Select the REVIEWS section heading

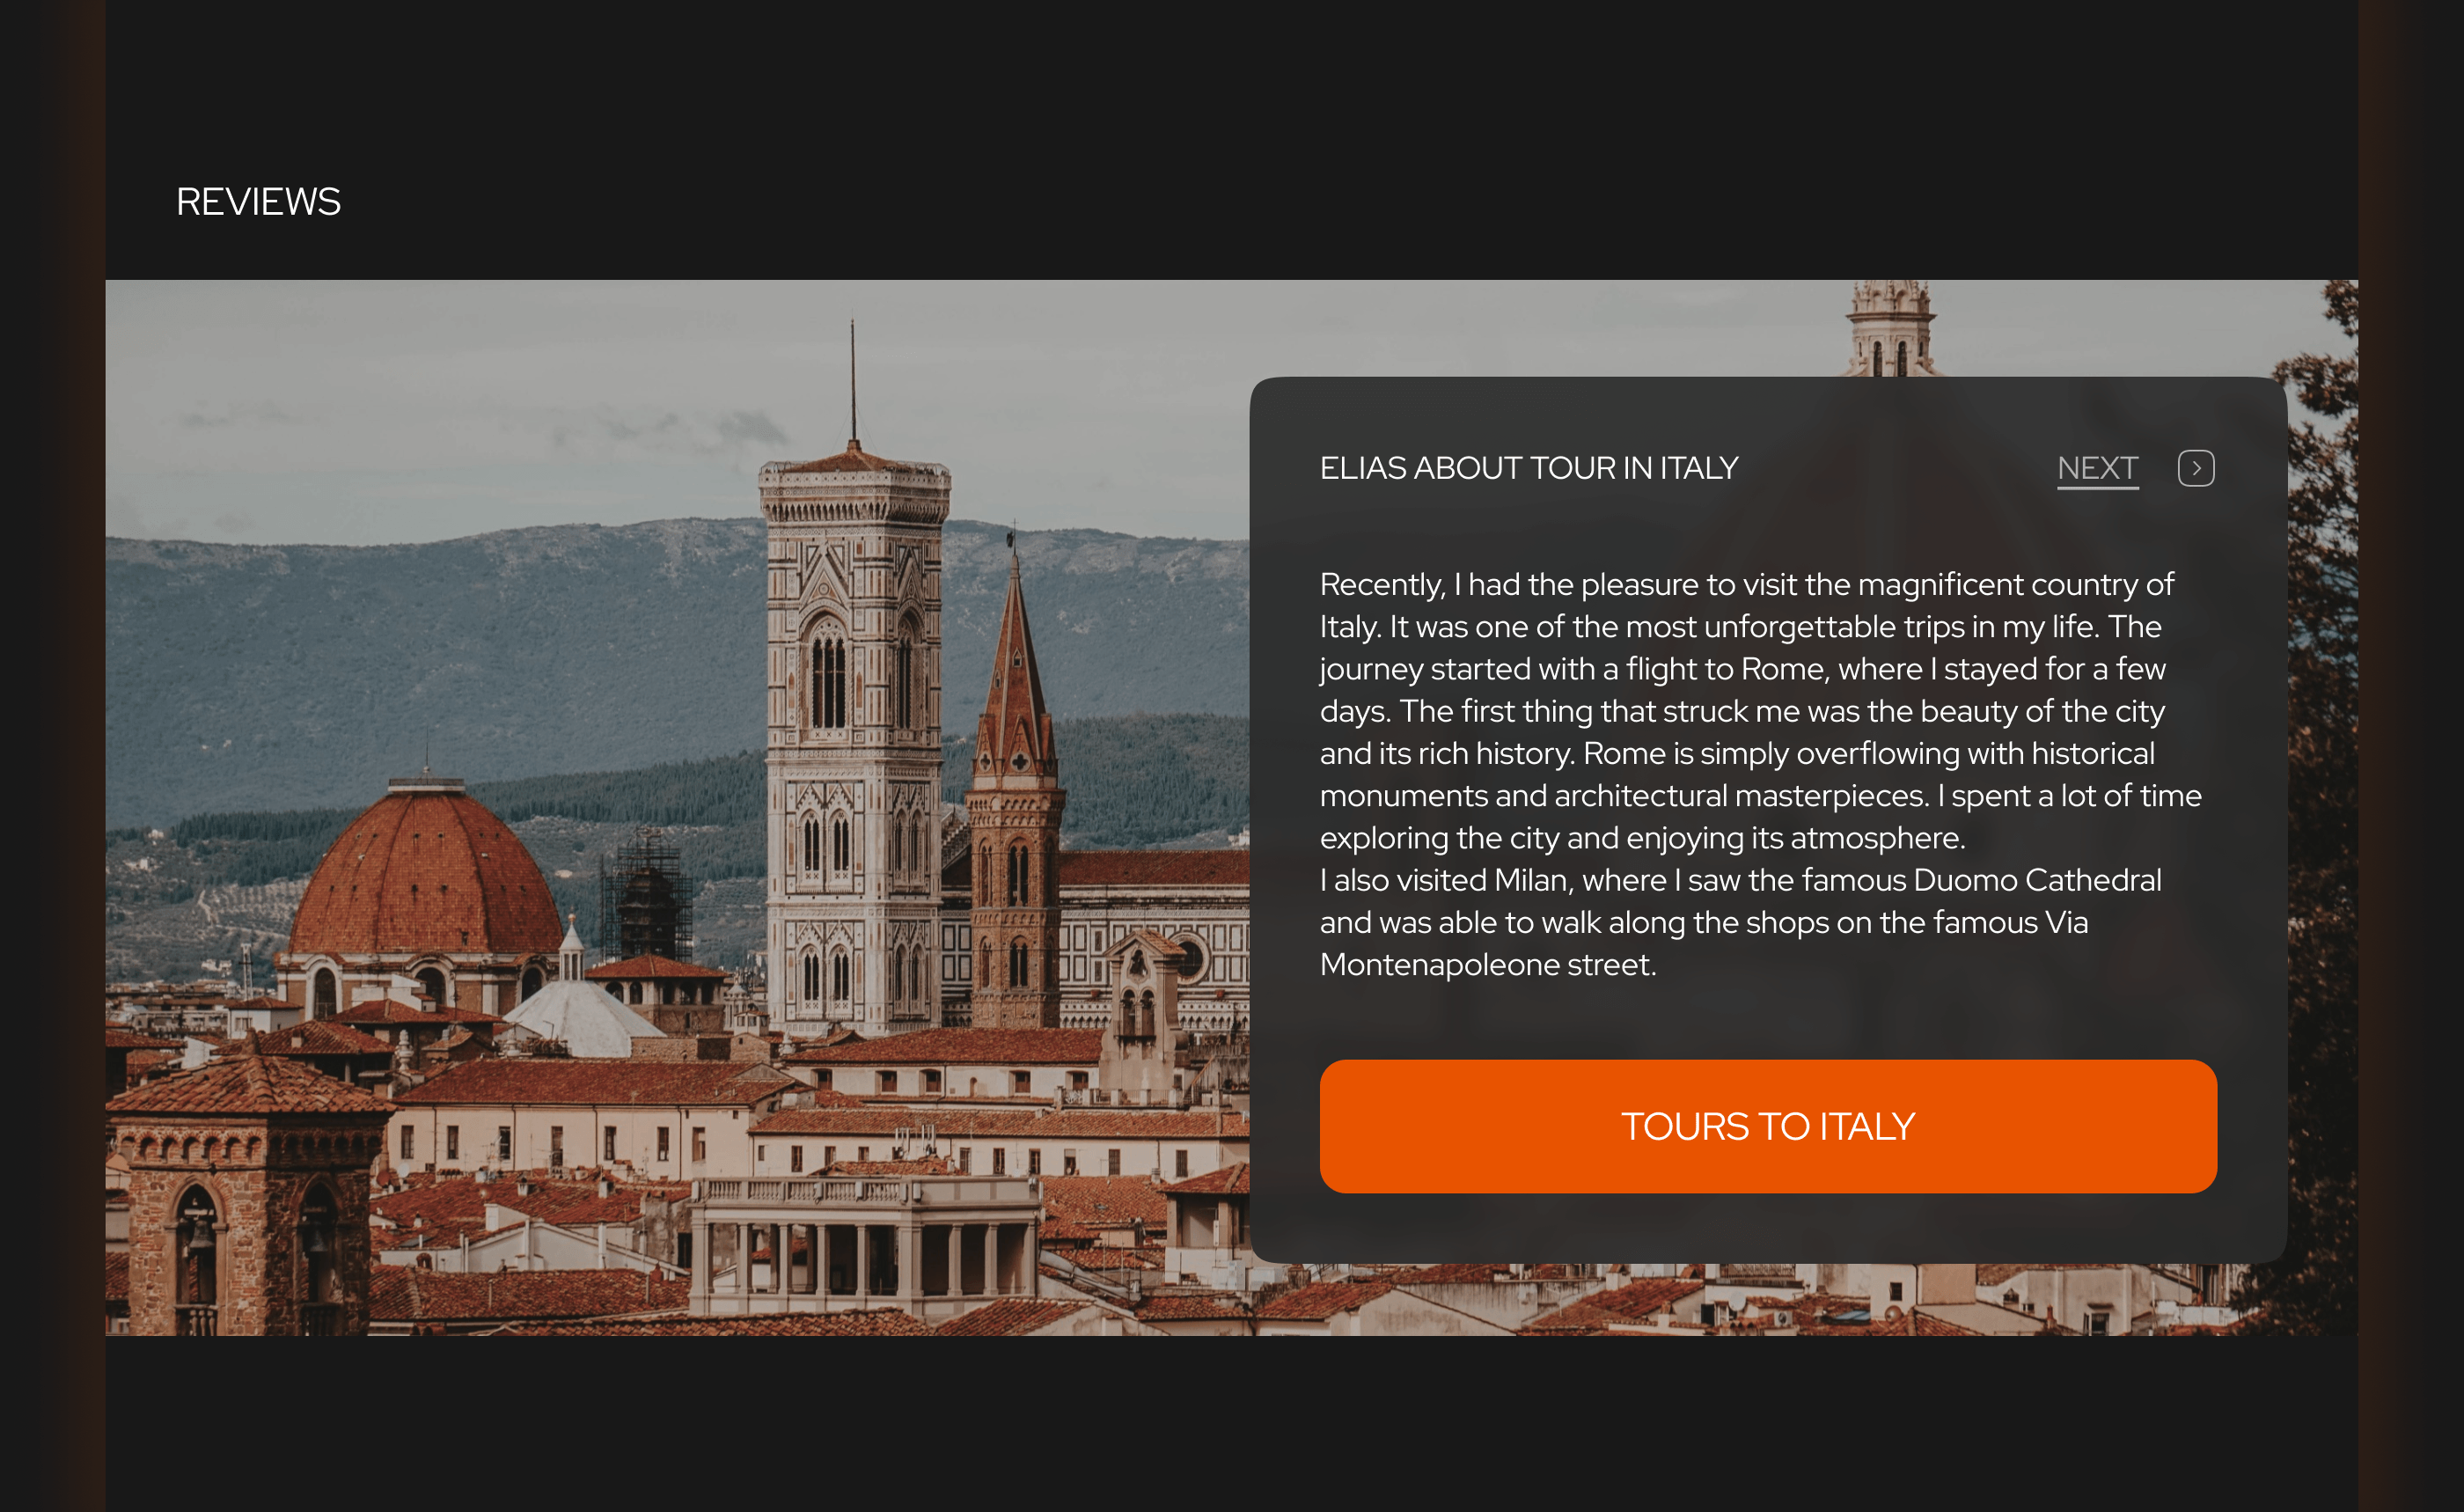point(258,201)
